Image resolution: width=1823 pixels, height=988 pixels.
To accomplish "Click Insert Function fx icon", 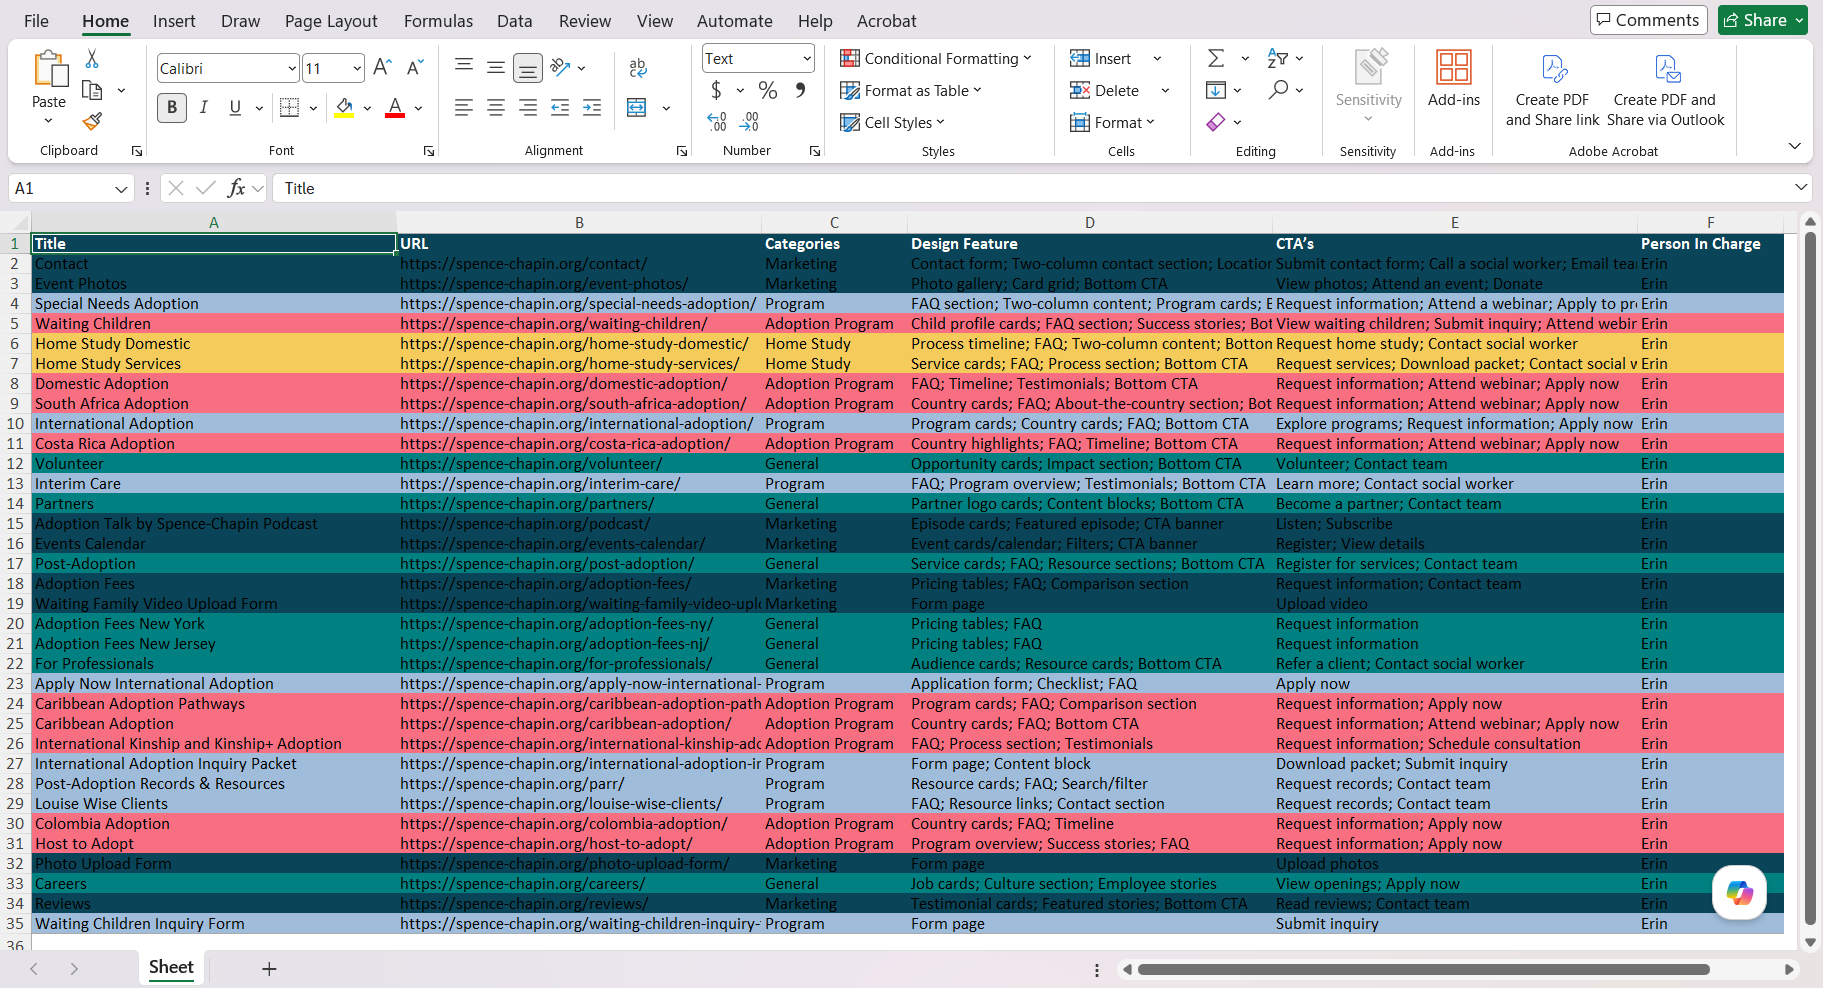I will [237, 188].
